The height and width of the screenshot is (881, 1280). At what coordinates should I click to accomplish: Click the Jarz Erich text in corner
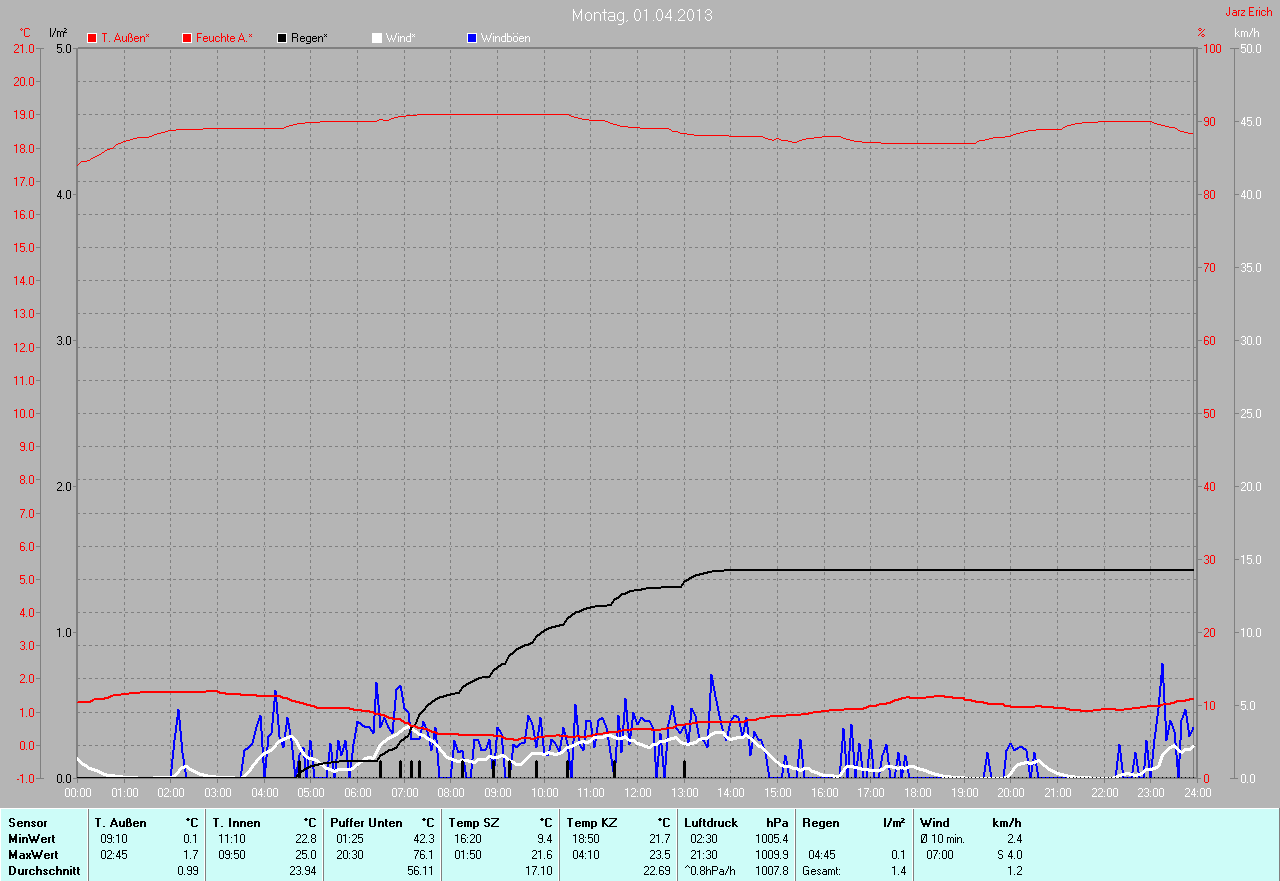(x=1248, y=12)
